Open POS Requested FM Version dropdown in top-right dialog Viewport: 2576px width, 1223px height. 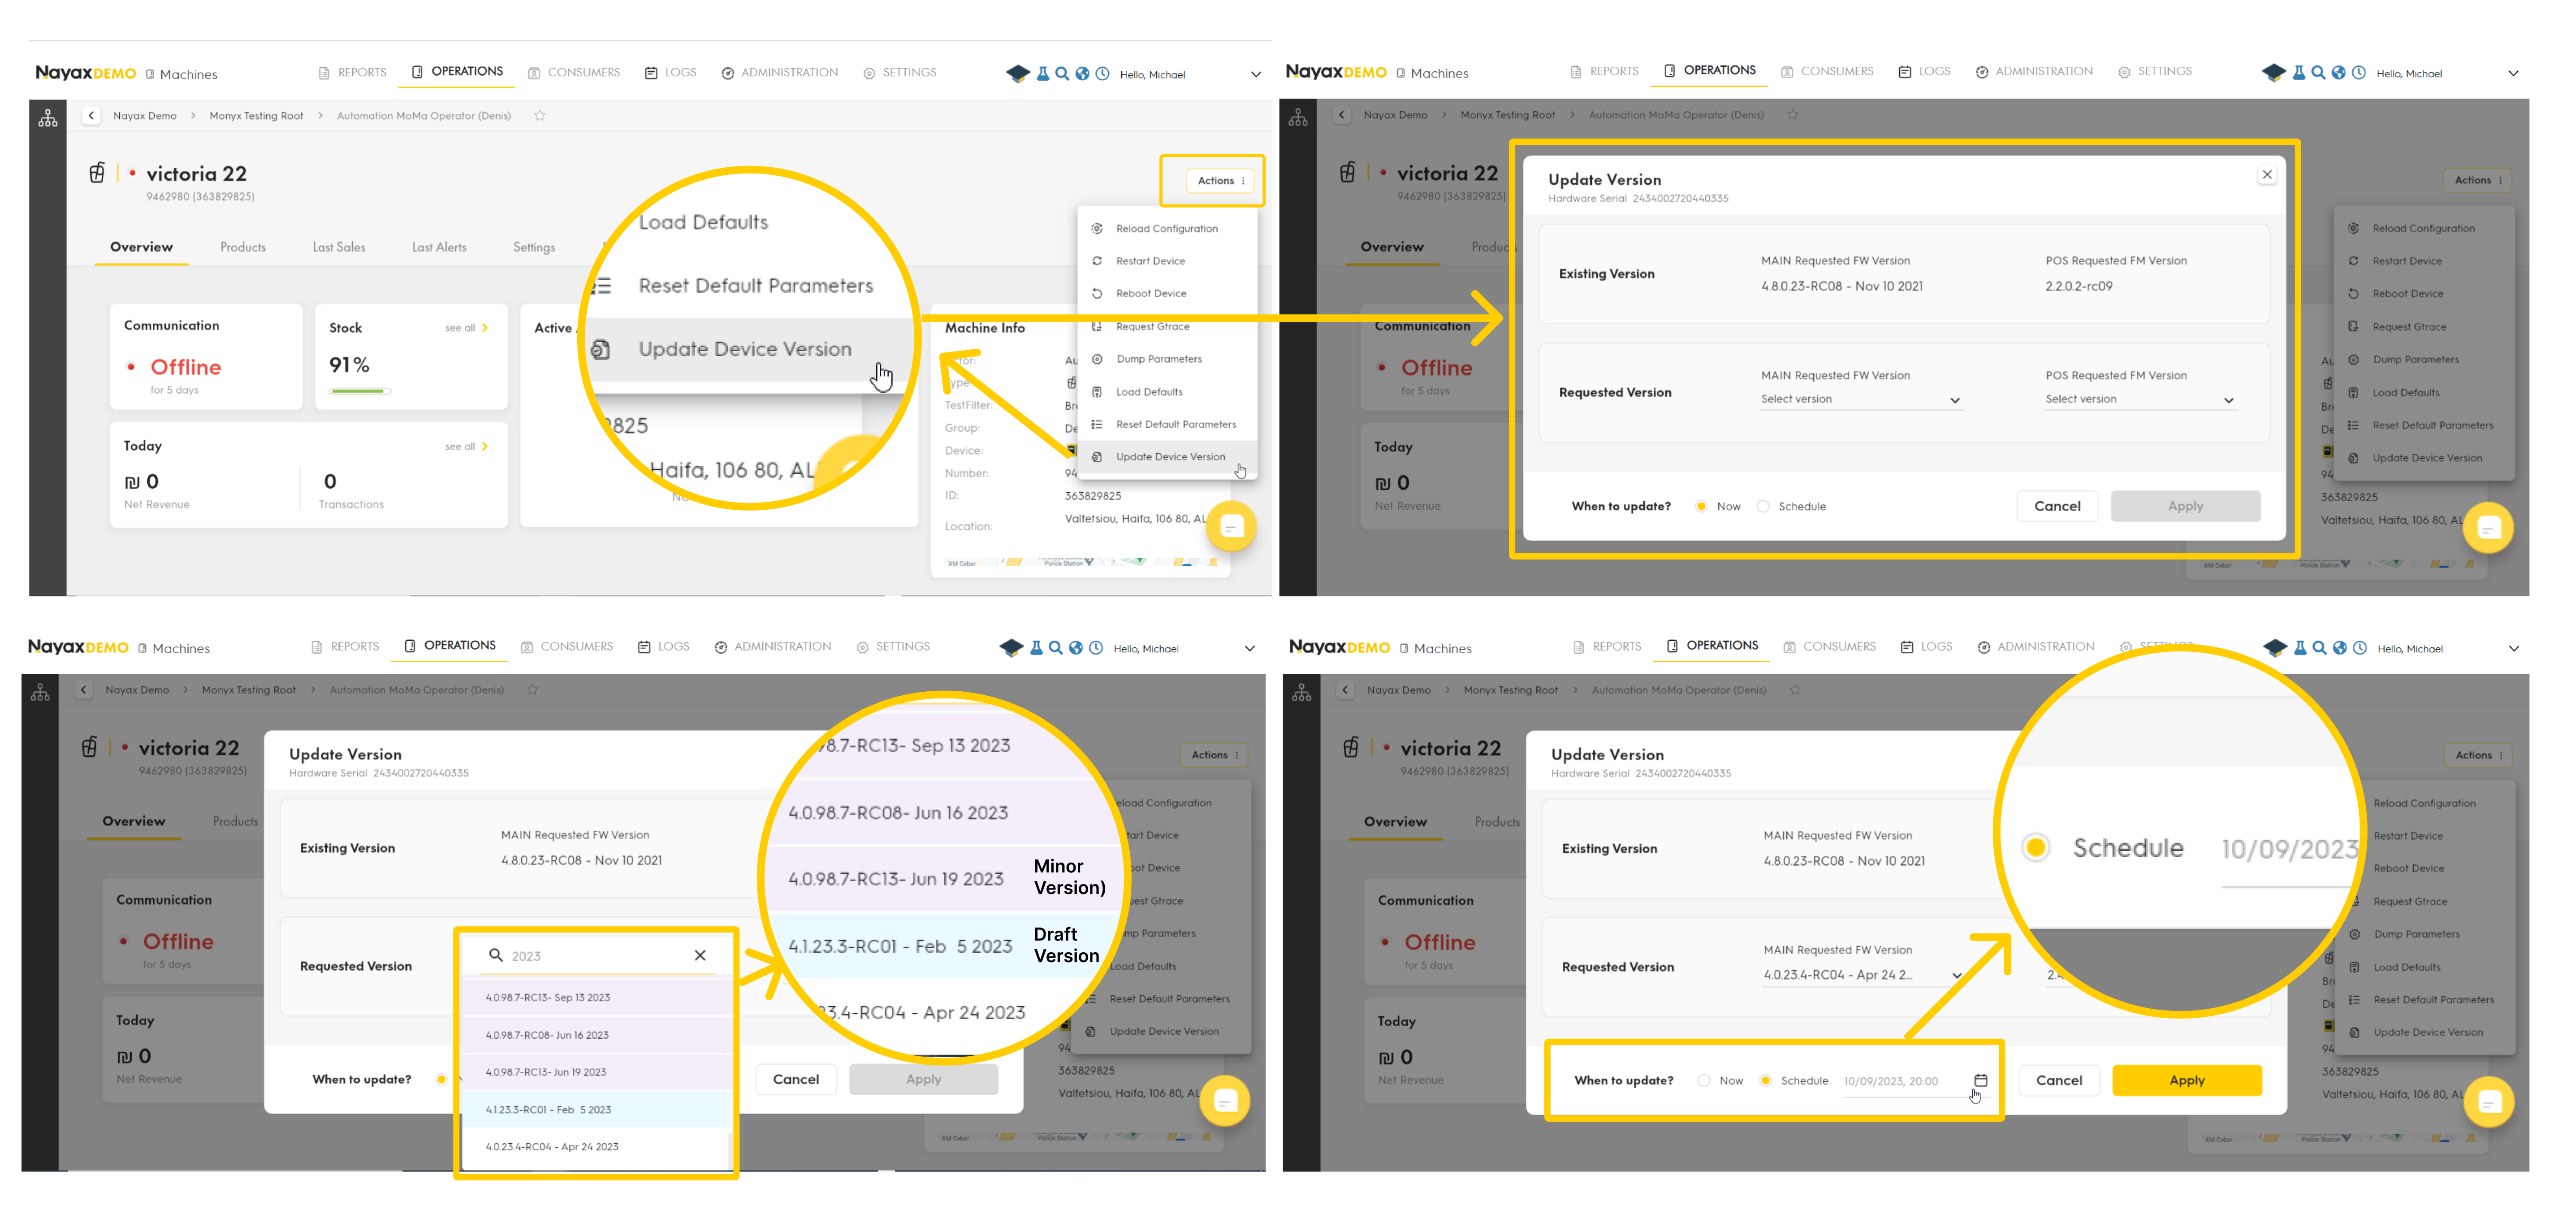(x=2140, y=400)
